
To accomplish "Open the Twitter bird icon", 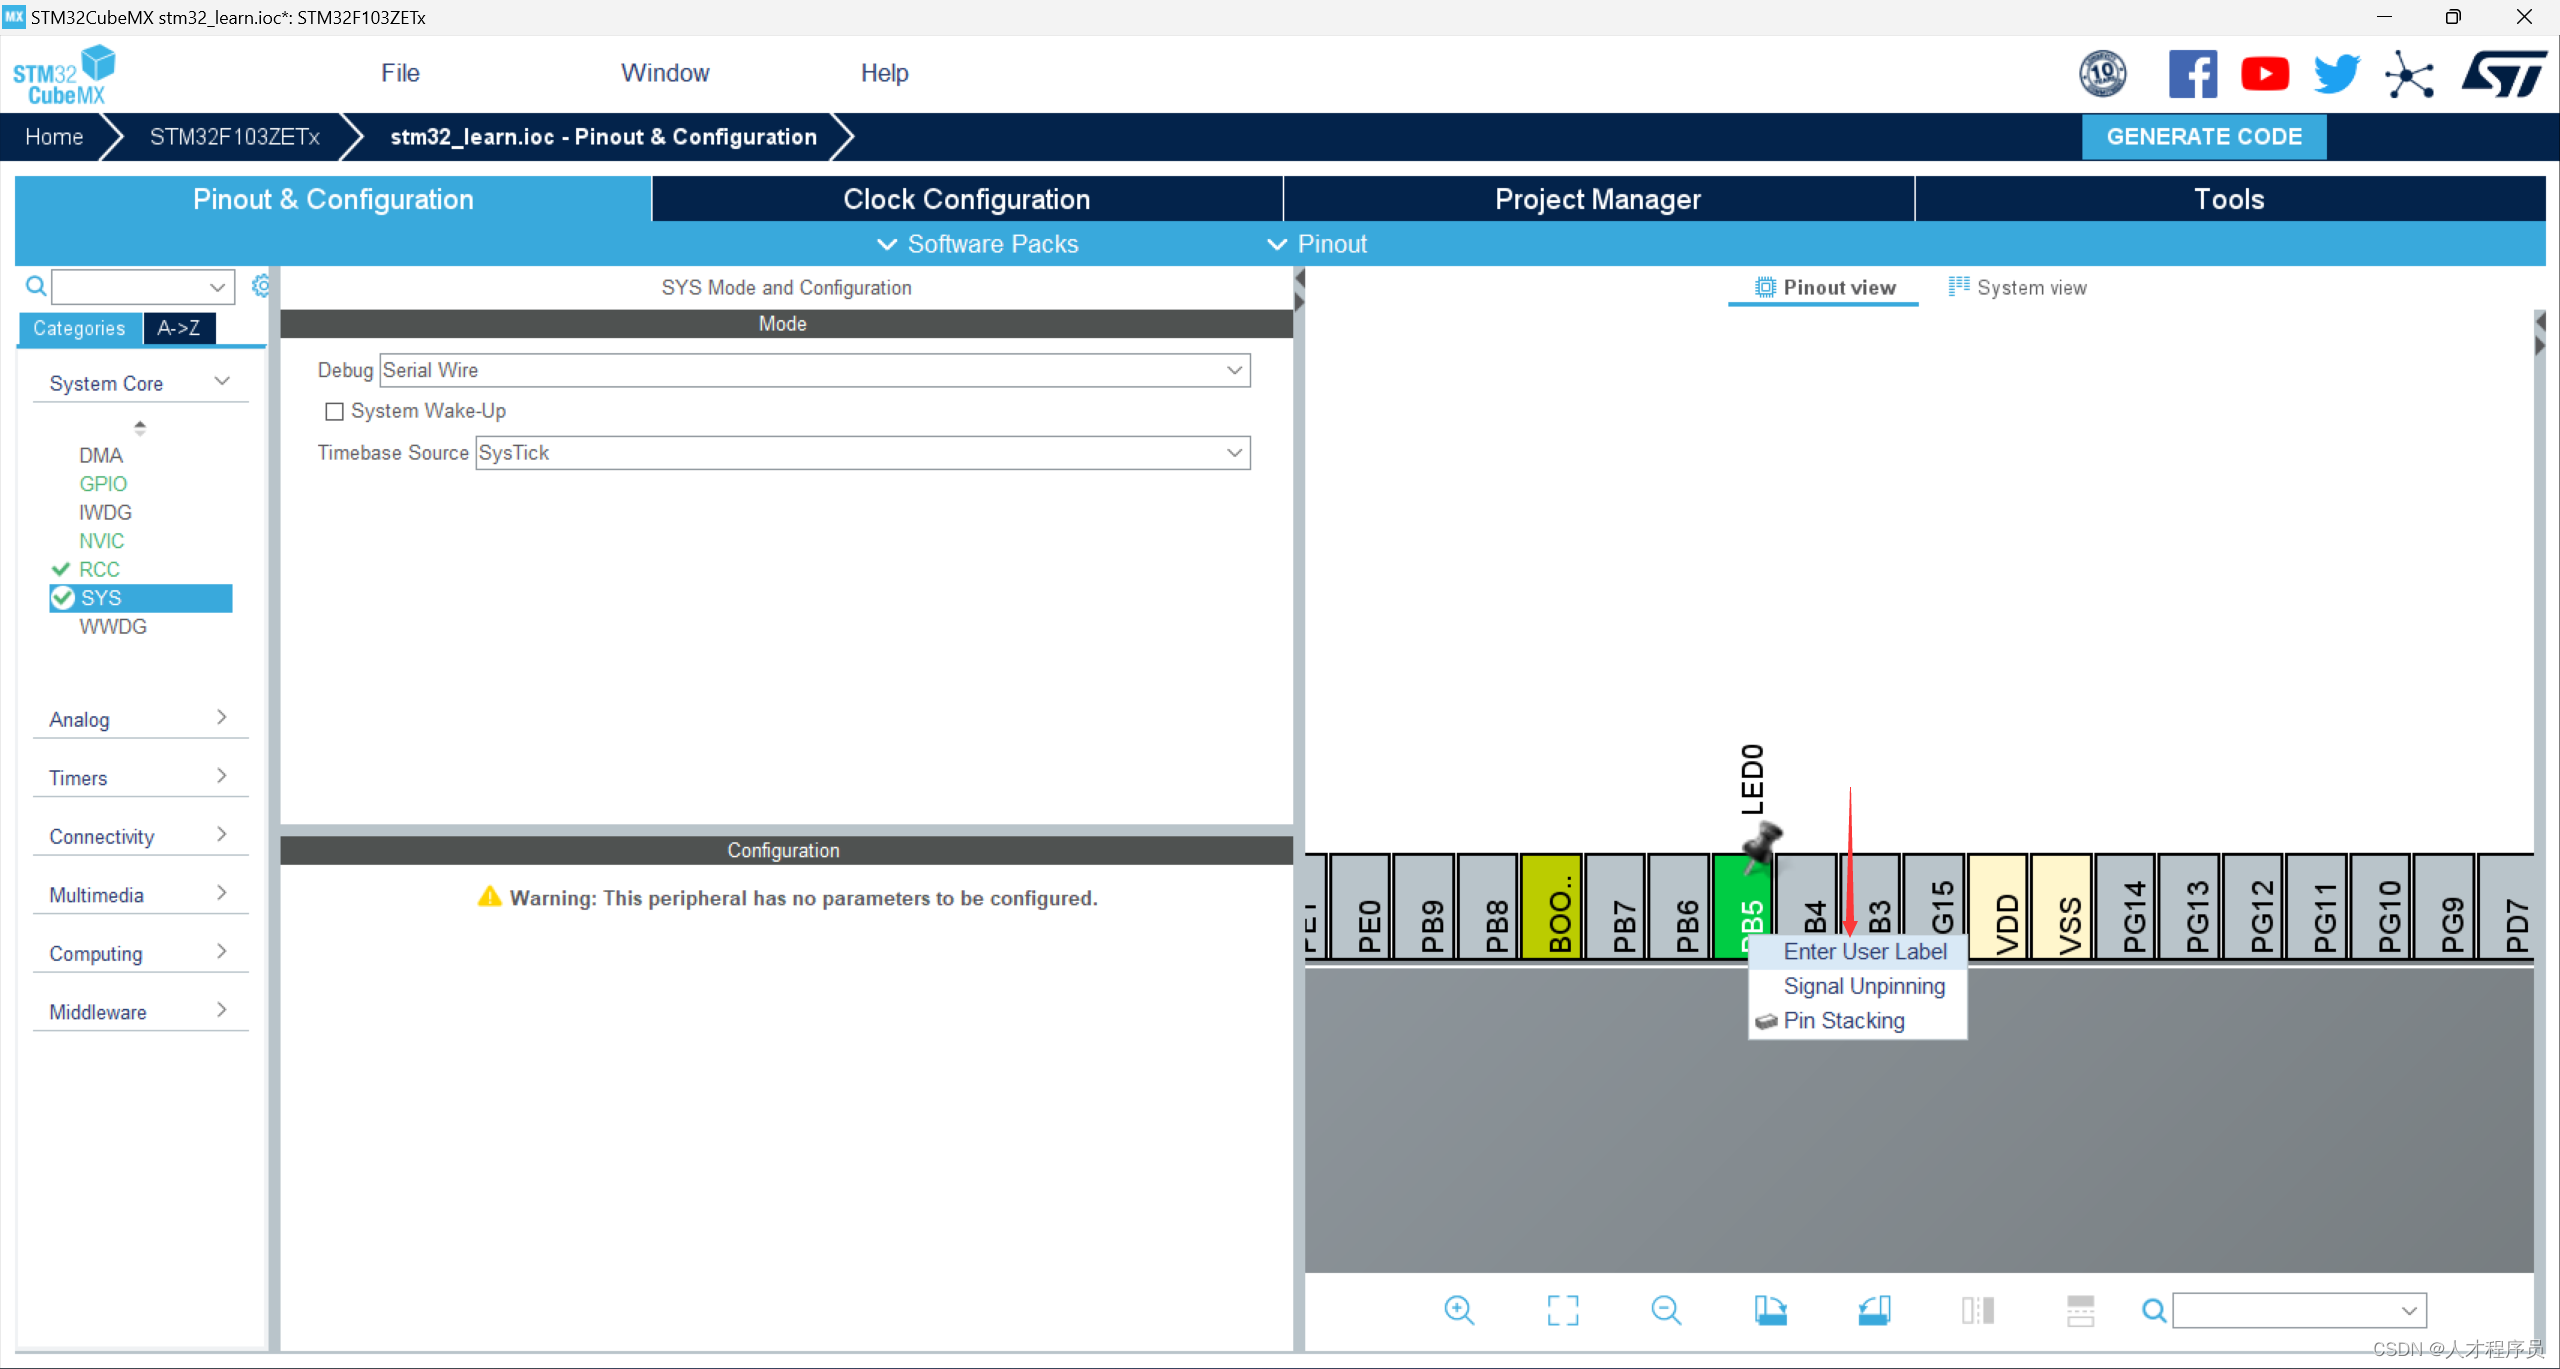I will (x=2337, y=74).
